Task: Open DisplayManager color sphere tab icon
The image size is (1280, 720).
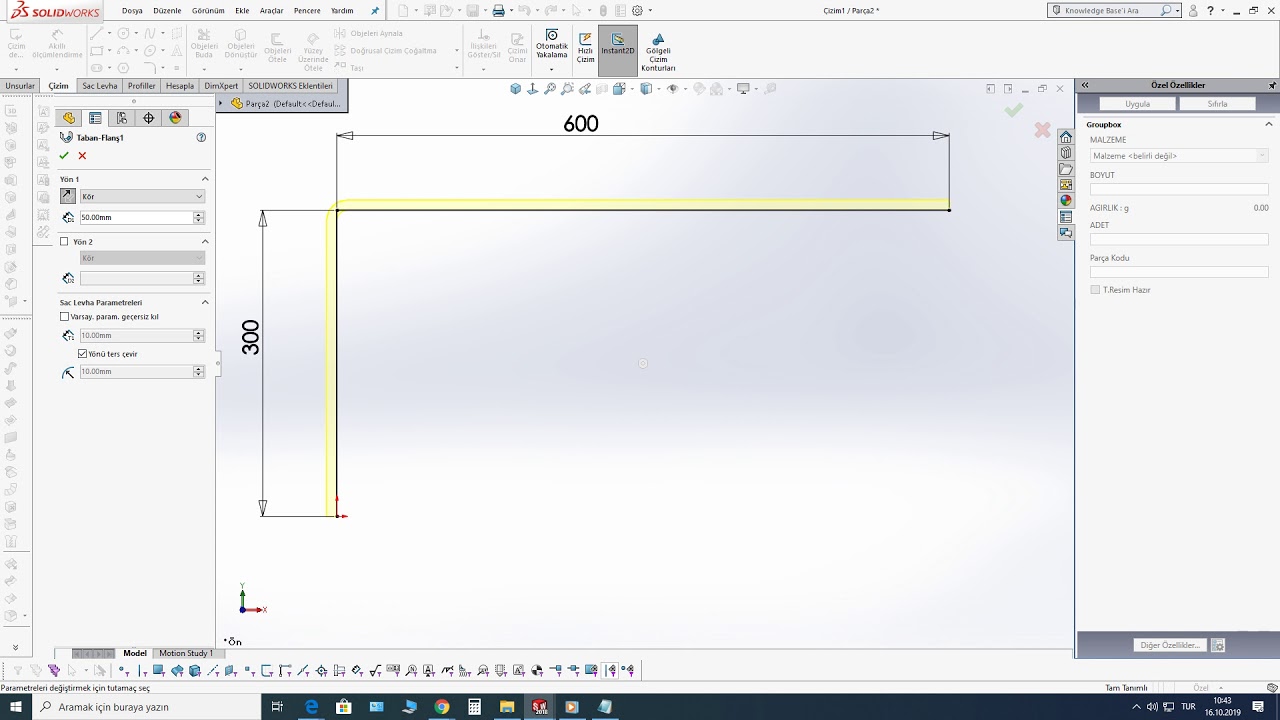Action: click(176, 118)
